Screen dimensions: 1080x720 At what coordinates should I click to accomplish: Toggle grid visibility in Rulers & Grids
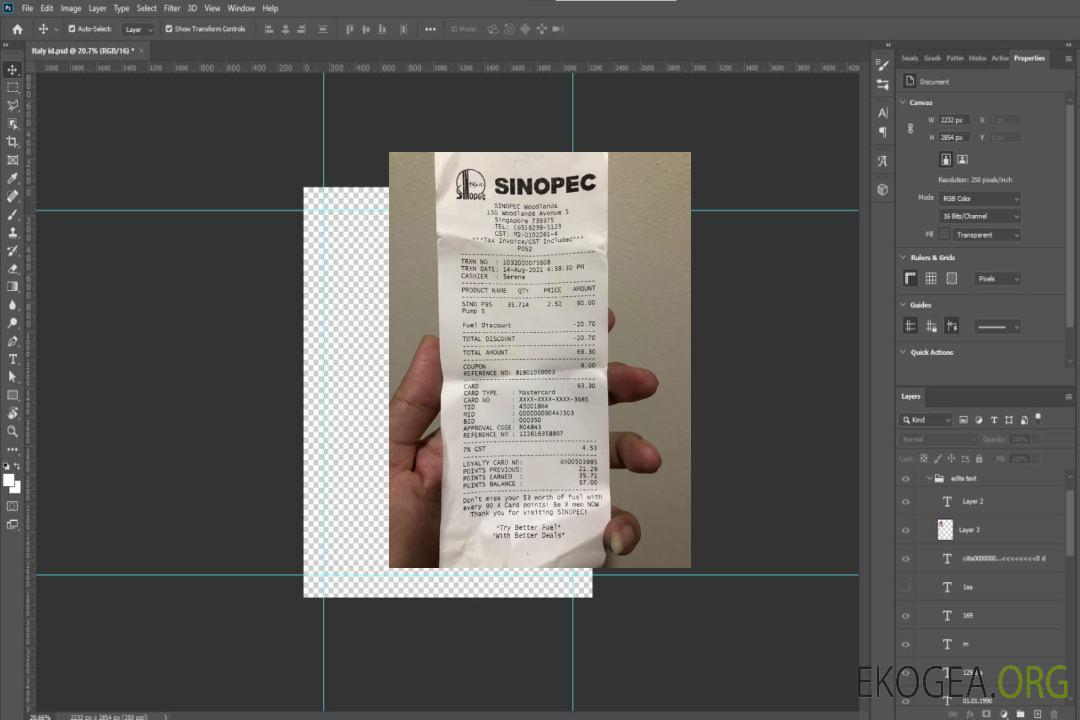931,278
